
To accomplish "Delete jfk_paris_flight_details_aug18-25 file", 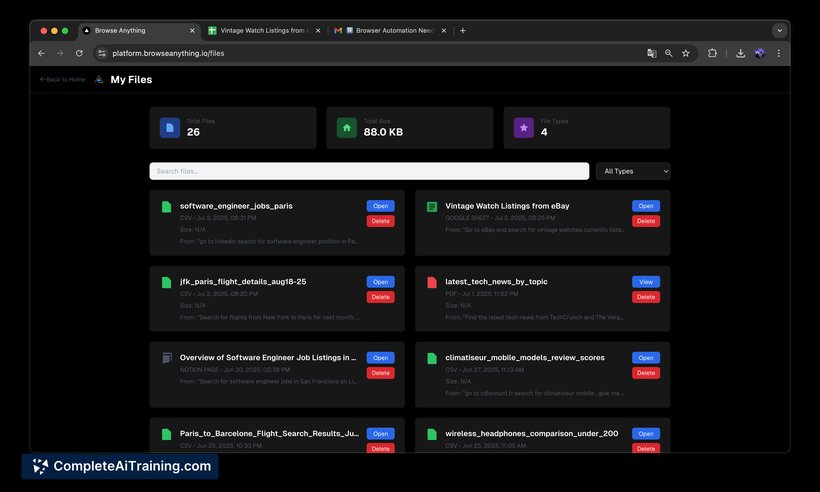I will tap(380, 297).
